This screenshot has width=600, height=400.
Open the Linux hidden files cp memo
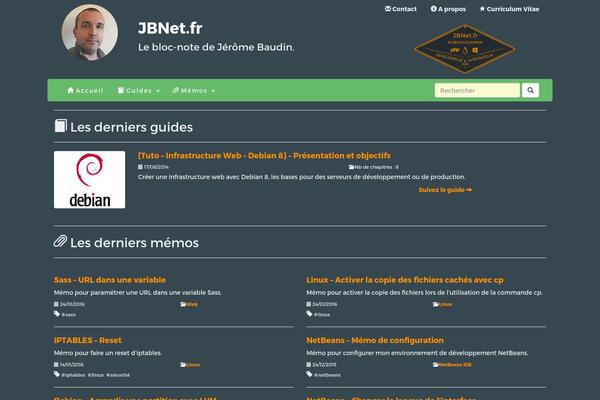coord(405,280)
